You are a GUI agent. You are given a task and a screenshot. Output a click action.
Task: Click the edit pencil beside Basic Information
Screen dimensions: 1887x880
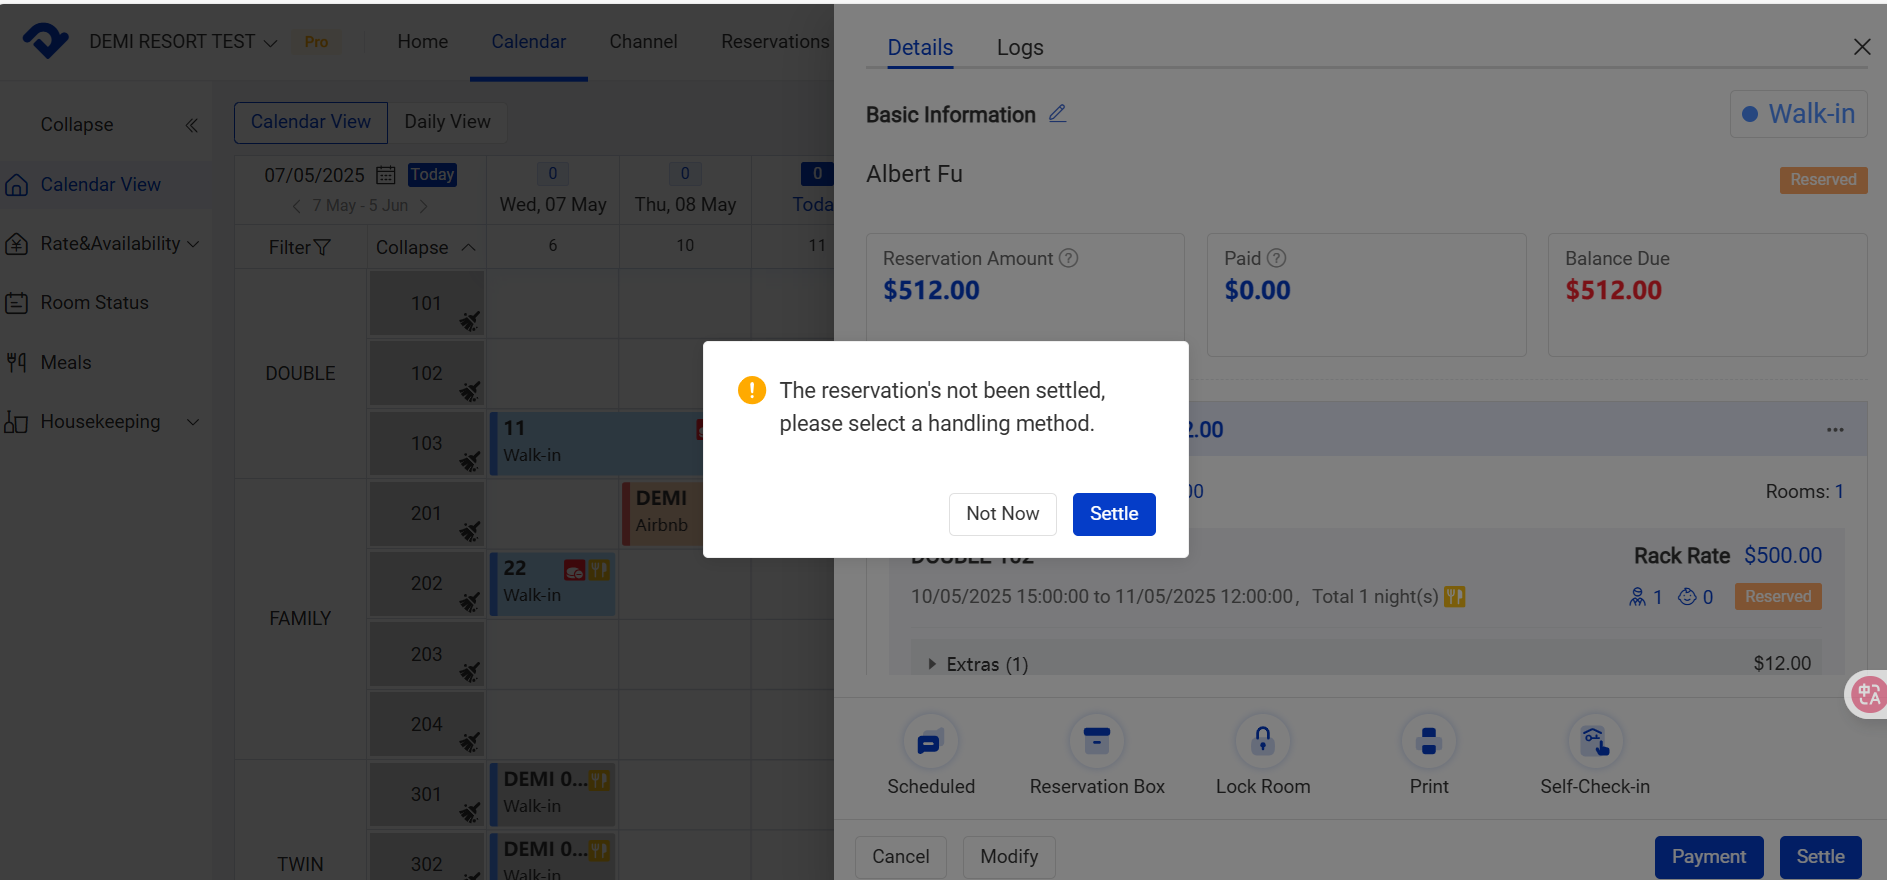(x=1057, y=114)
